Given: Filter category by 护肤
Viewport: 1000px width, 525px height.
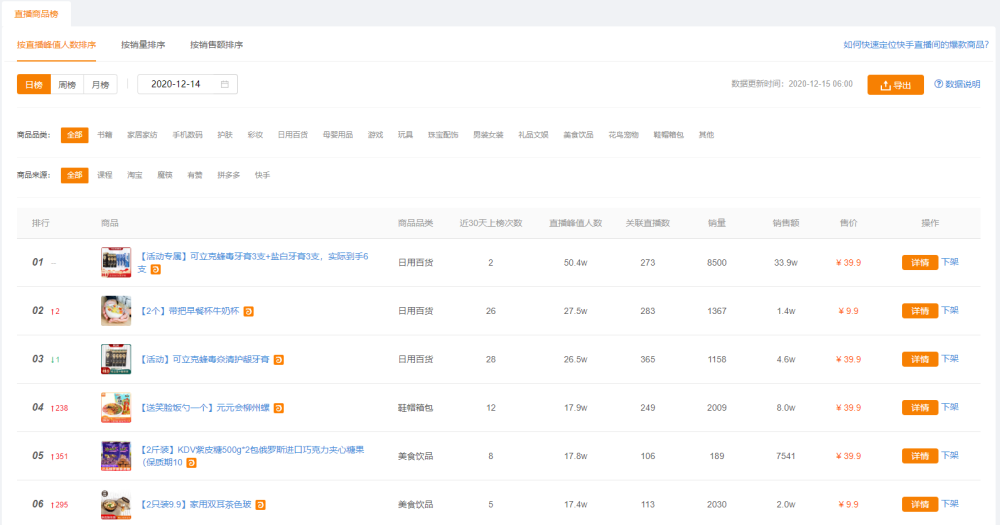Looking at the screenshot, I should pyautogui.click(x=225, y=135).
